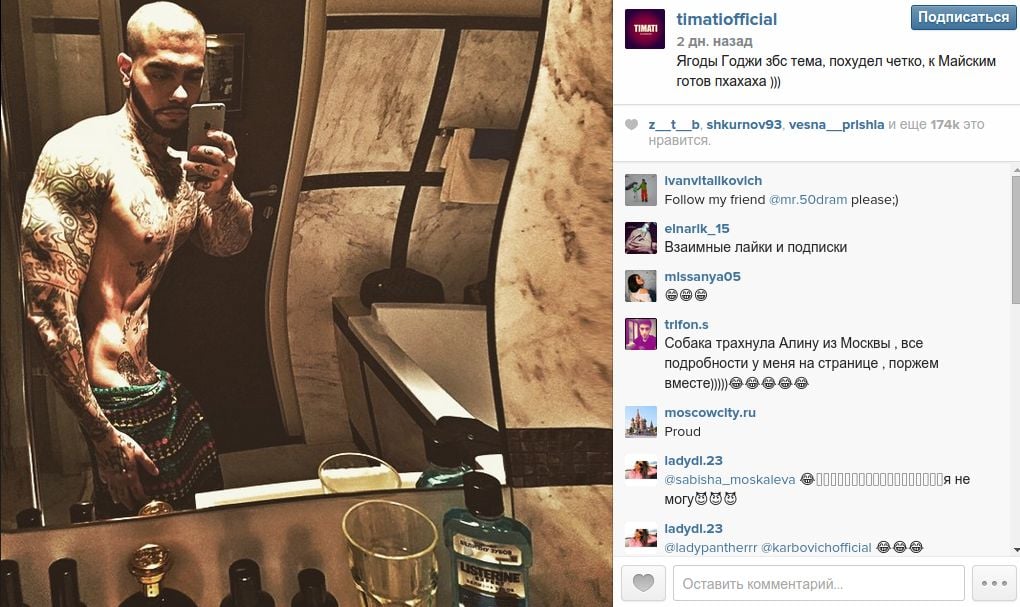Click the @mr.50dram mention link
The width and height of the screenshot is (1020, 607).
(x=807, y=200)
